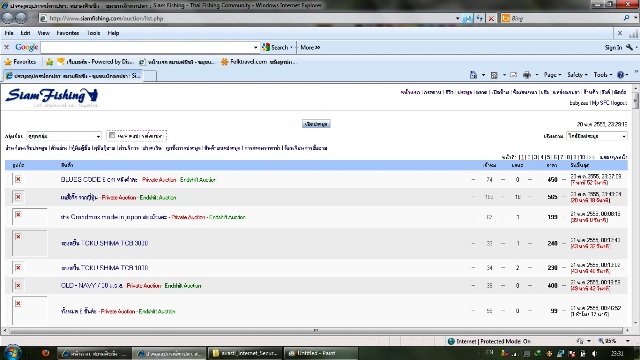The image size is (640, 360).
Task: Tick the checkbox next to the category dropdown
Action: point(112,135)
